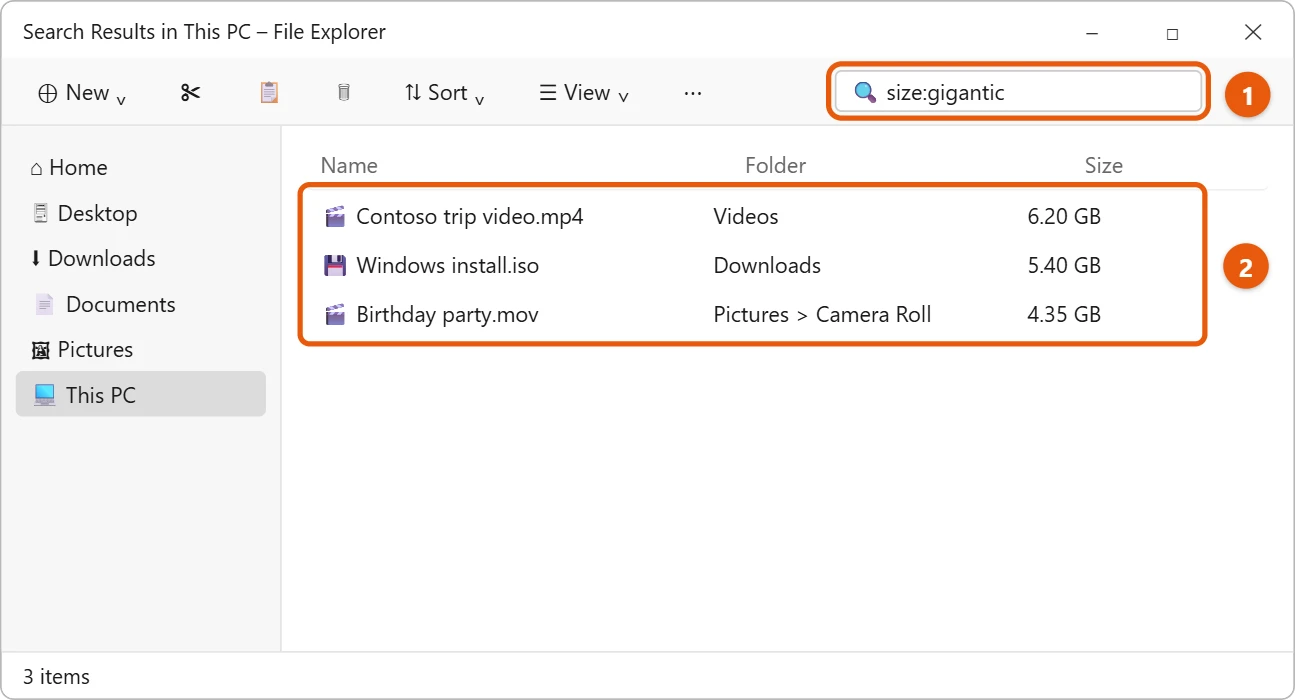
Task: Click the Paste clipboard icon
Action: (x=269, y=93)
